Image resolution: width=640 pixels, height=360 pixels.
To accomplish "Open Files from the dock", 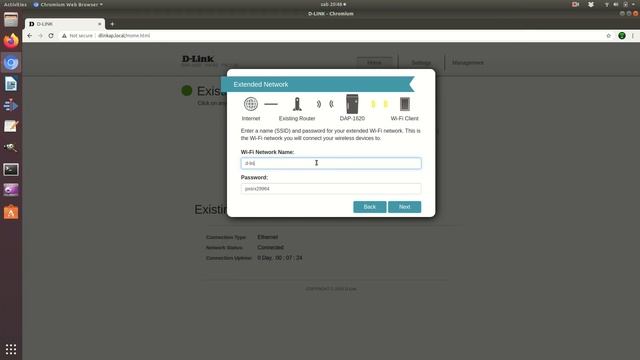I will pos(11,20).
